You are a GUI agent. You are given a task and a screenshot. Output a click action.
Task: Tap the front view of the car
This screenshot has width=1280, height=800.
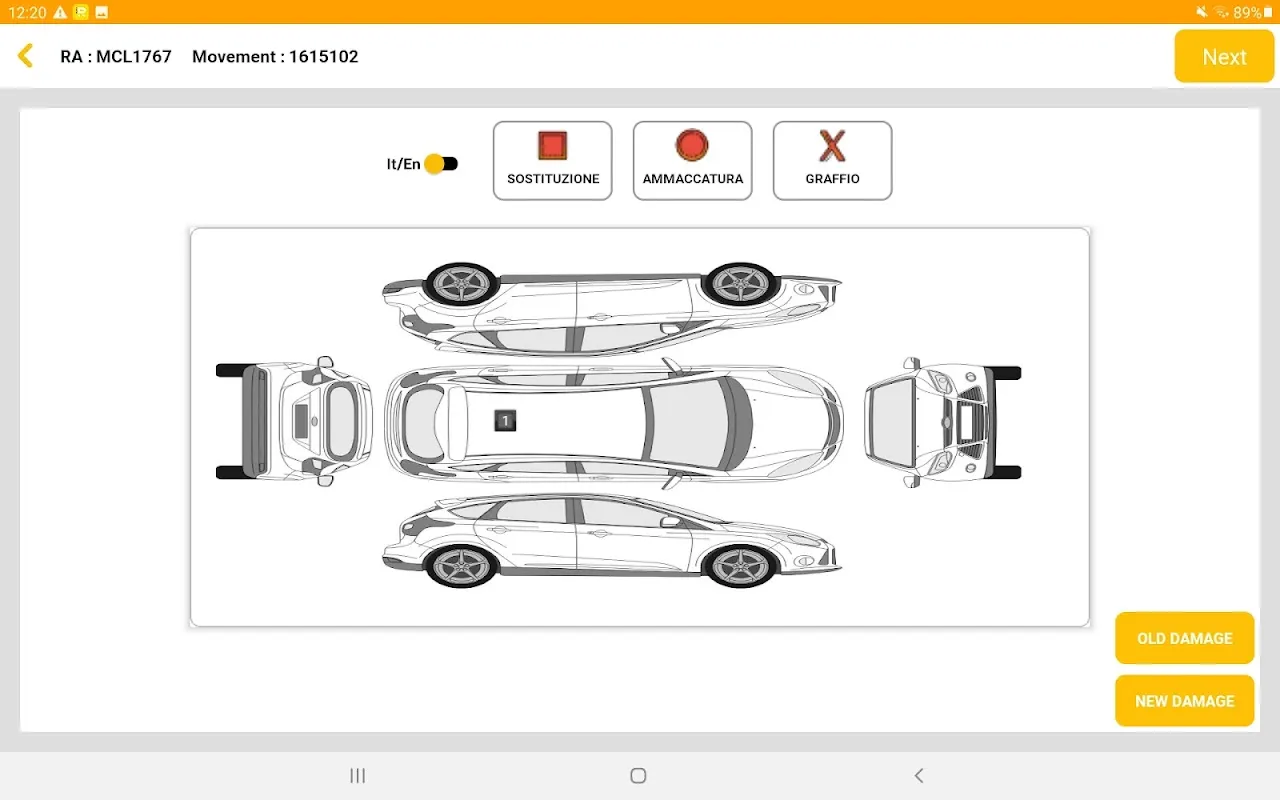[x=945, y=422]
